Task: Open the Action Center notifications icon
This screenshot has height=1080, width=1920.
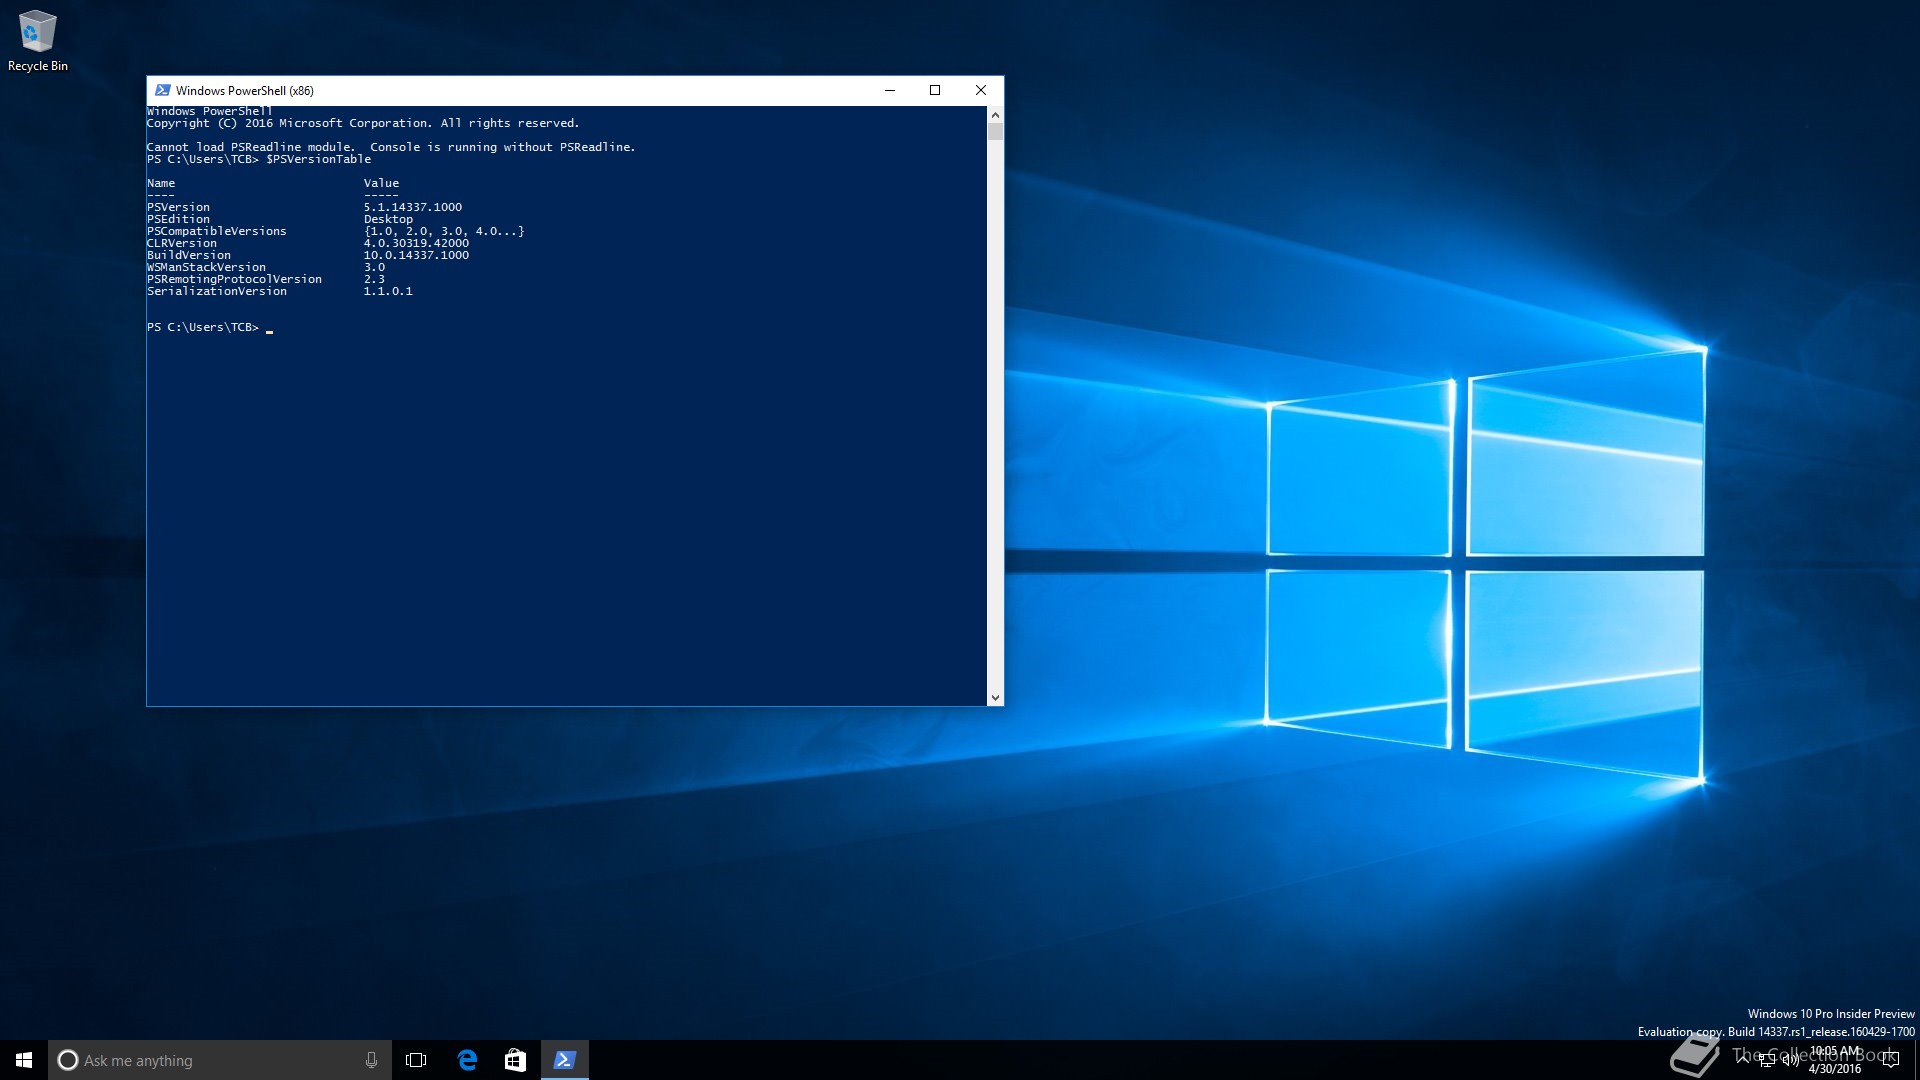Action: (1890, 1060)
